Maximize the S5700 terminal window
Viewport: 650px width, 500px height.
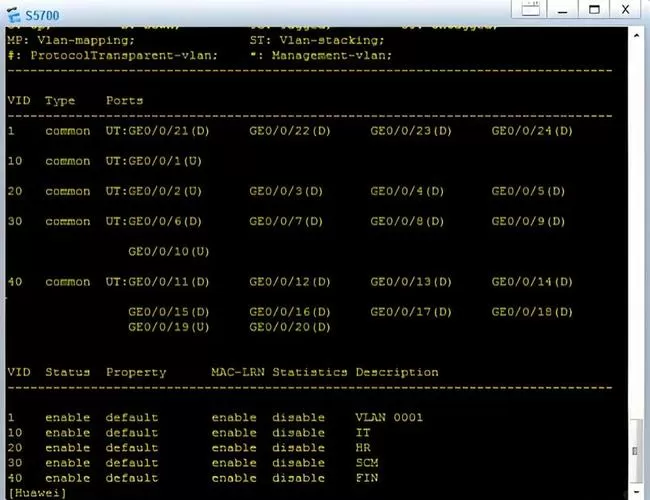[594, 10]
